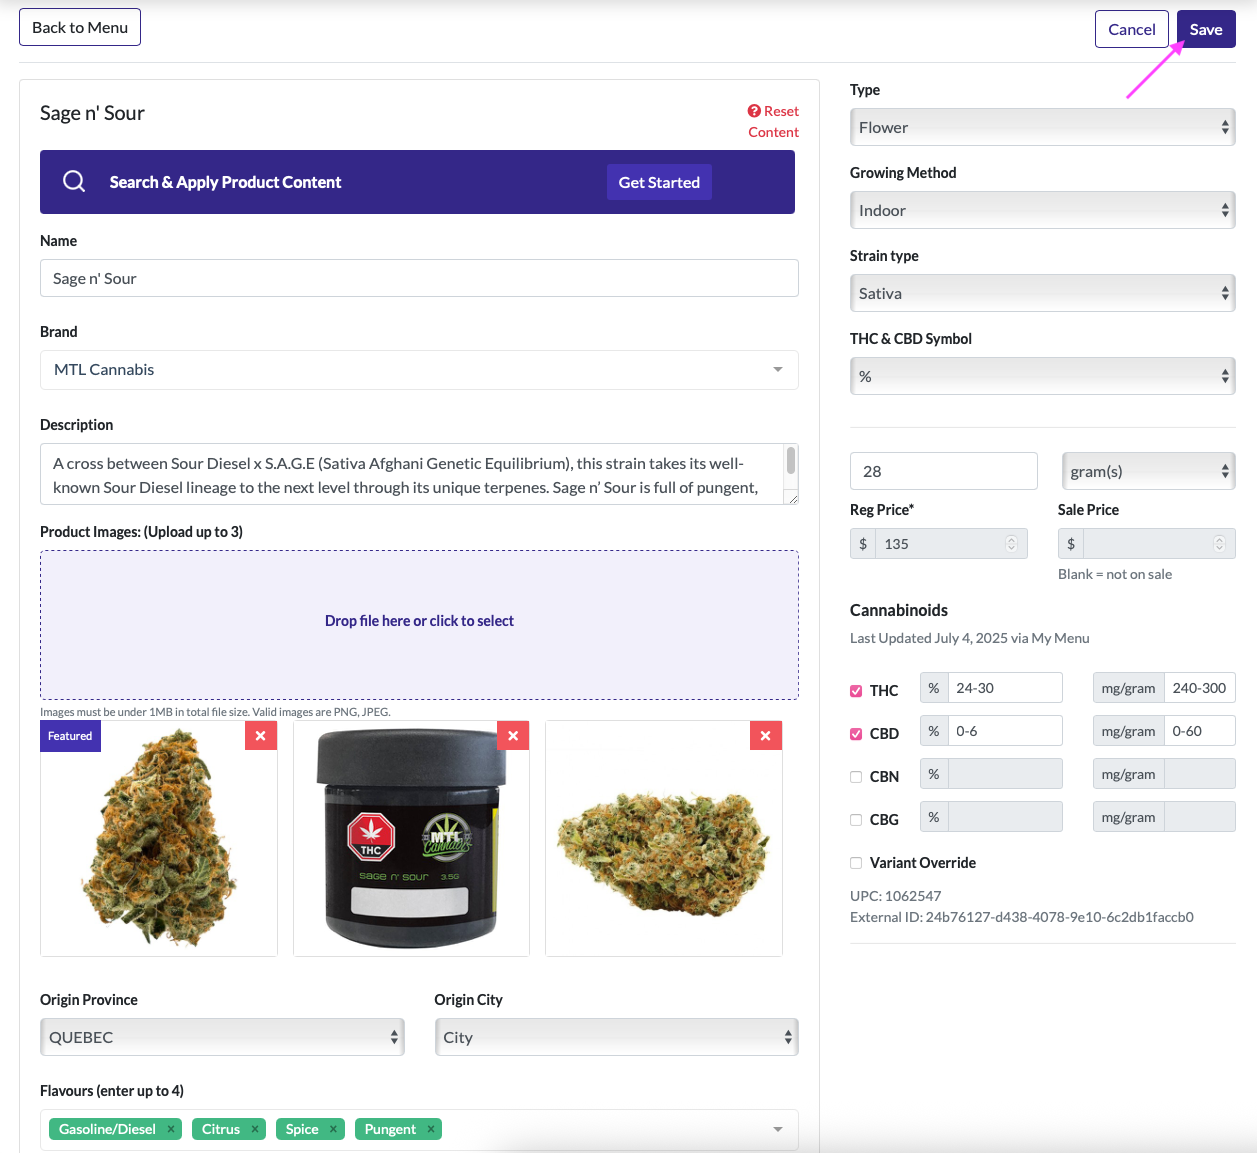Click the Get Started button
1257x1153 pixels.
(659, 182)
